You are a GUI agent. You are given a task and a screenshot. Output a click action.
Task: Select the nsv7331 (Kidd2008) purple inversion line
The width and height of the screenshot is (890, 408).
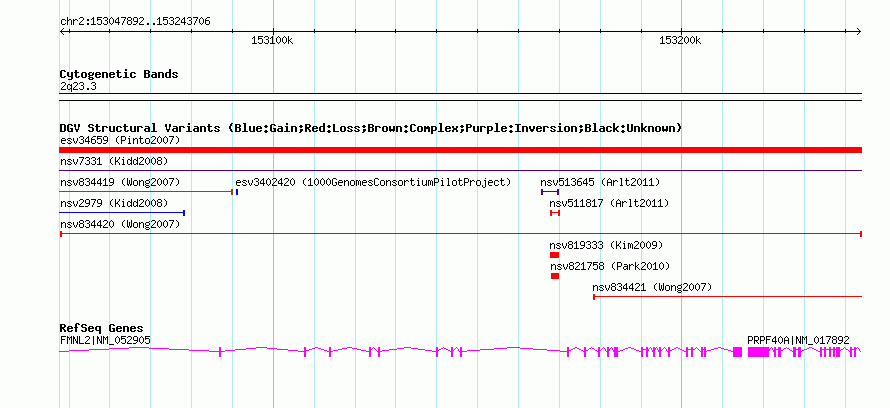click(x=460, y=170)
